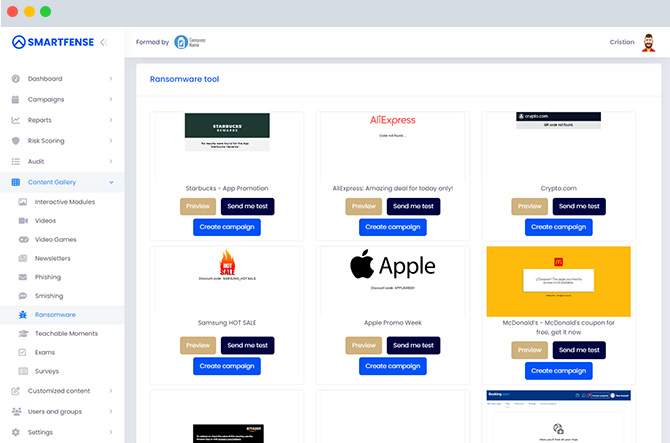Click the Smishing chat bubble icon
Viewport: 670px width, 443px height.
(23, 296)
